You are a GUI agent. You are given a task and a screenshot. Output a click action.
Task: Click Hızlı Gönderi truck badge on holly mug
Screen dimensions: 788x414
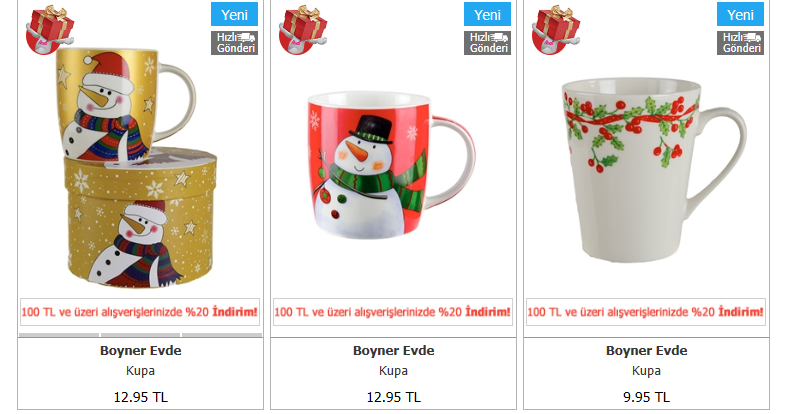740,43
